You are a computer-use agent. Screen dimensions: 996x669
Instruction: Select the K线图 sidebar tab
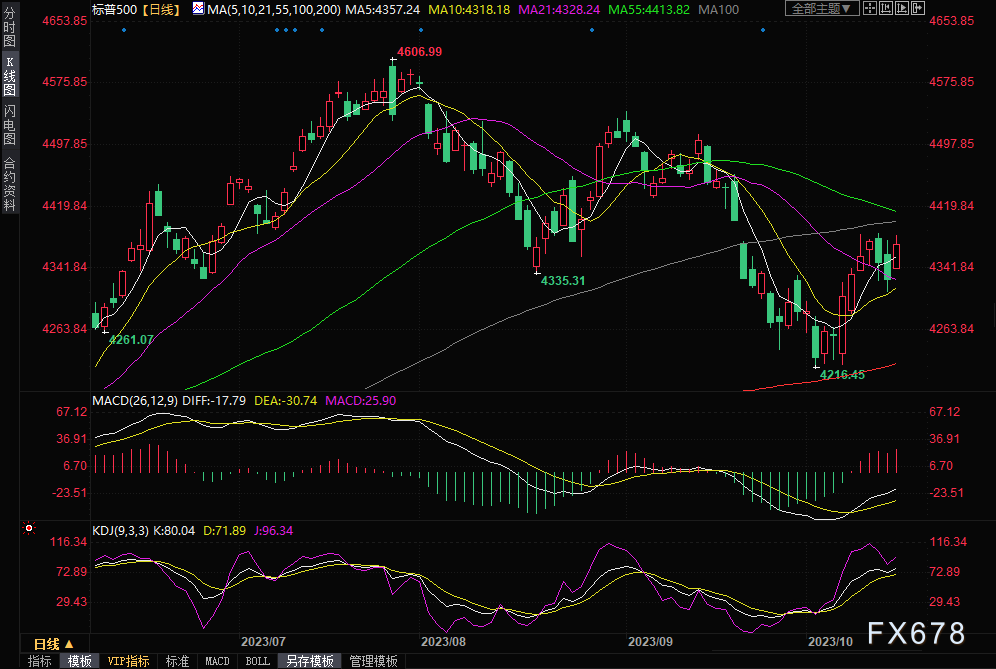(9, 76)
